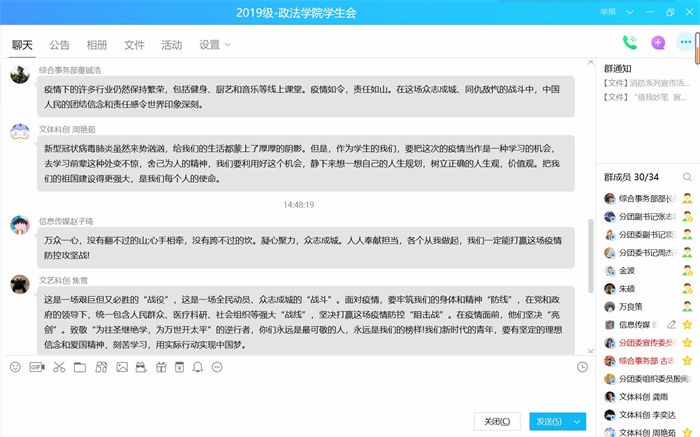Open the 公告 tab
The height and width of the screenshot is (437, 700).
click(x=59, y=45)
